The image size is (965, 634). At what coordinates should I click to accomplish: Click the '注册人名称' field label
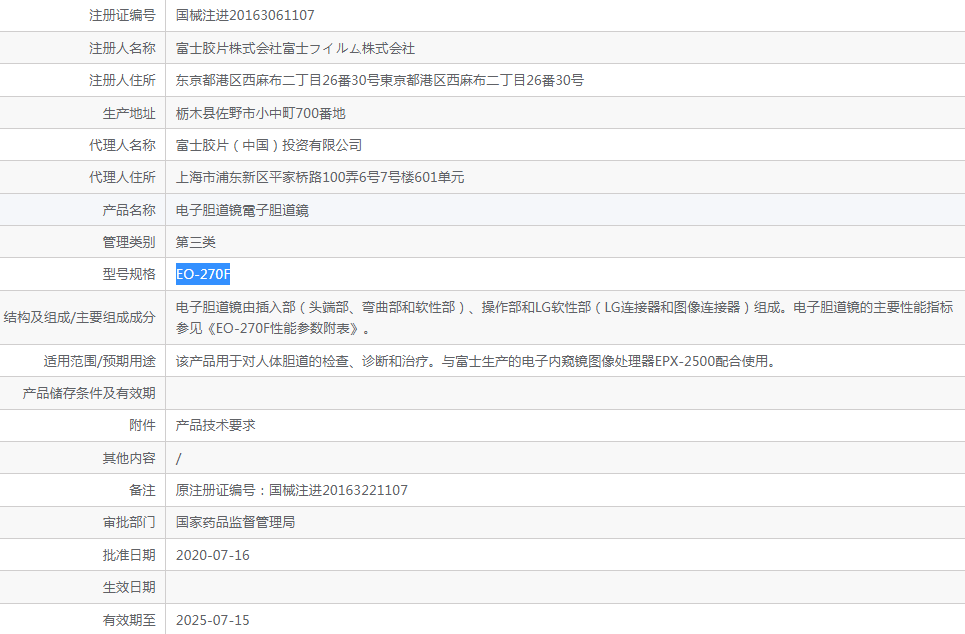pyautogui.click(x=122, y=48)
